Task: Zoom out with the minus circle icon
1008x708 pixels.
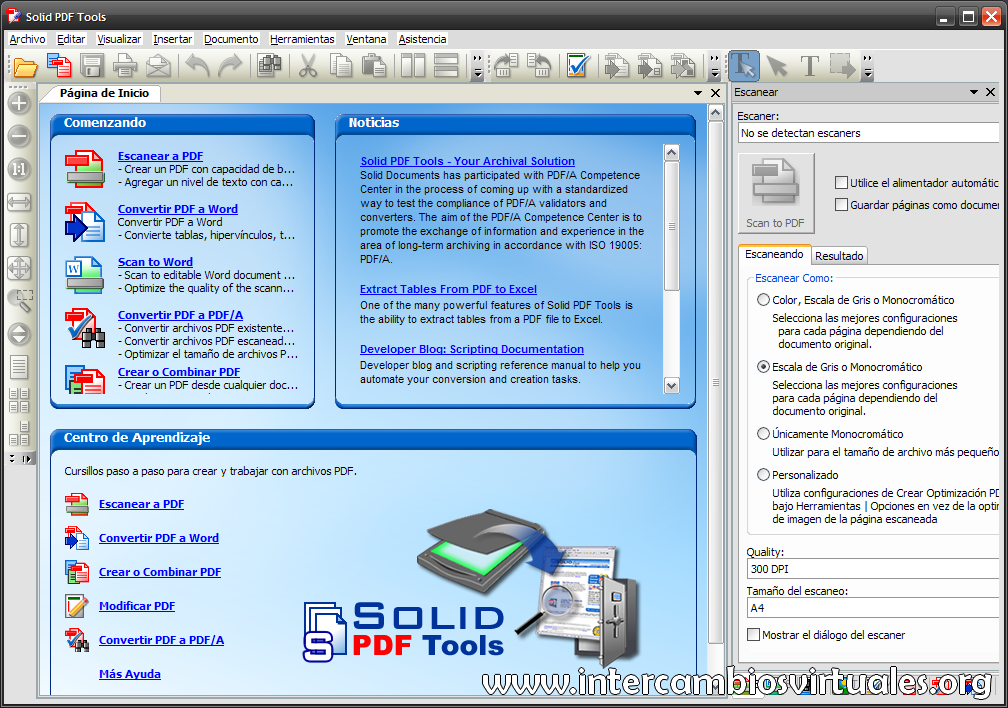Action: pos(19,136)
